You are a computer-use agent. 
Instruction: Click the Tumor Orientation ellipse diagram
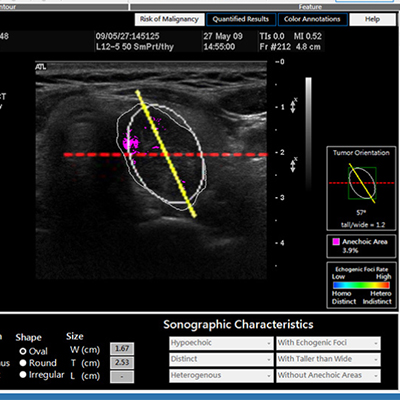(x=362, y=183)
